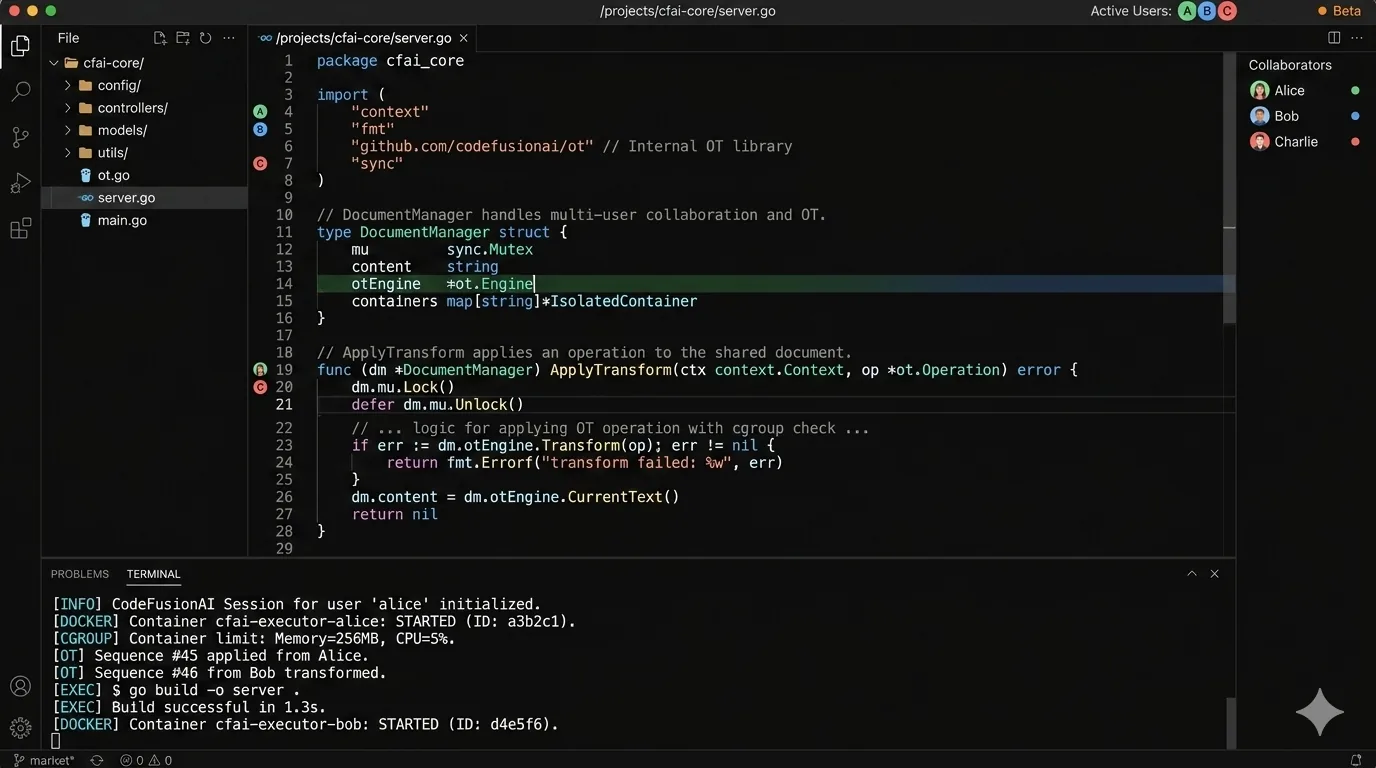This screenshot has height=768, width=1376.
Task: Close the terminal panel
Action: click(x=1215, y=574)
